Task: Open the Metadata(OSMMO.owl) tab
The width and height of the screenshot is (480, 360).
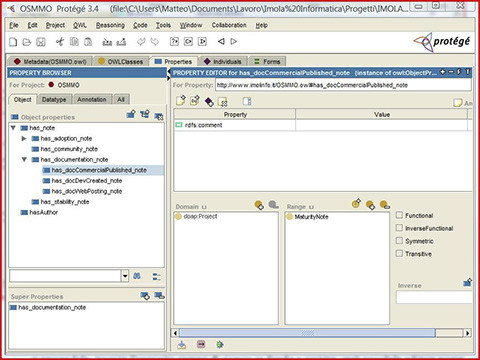Action: coord(50,61)
